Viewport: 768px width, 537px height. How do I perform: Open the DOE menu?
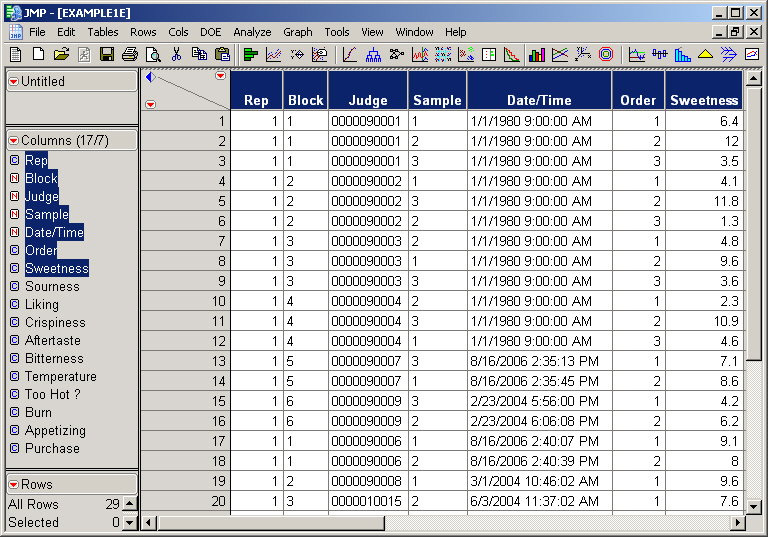[x=210, y=32]
